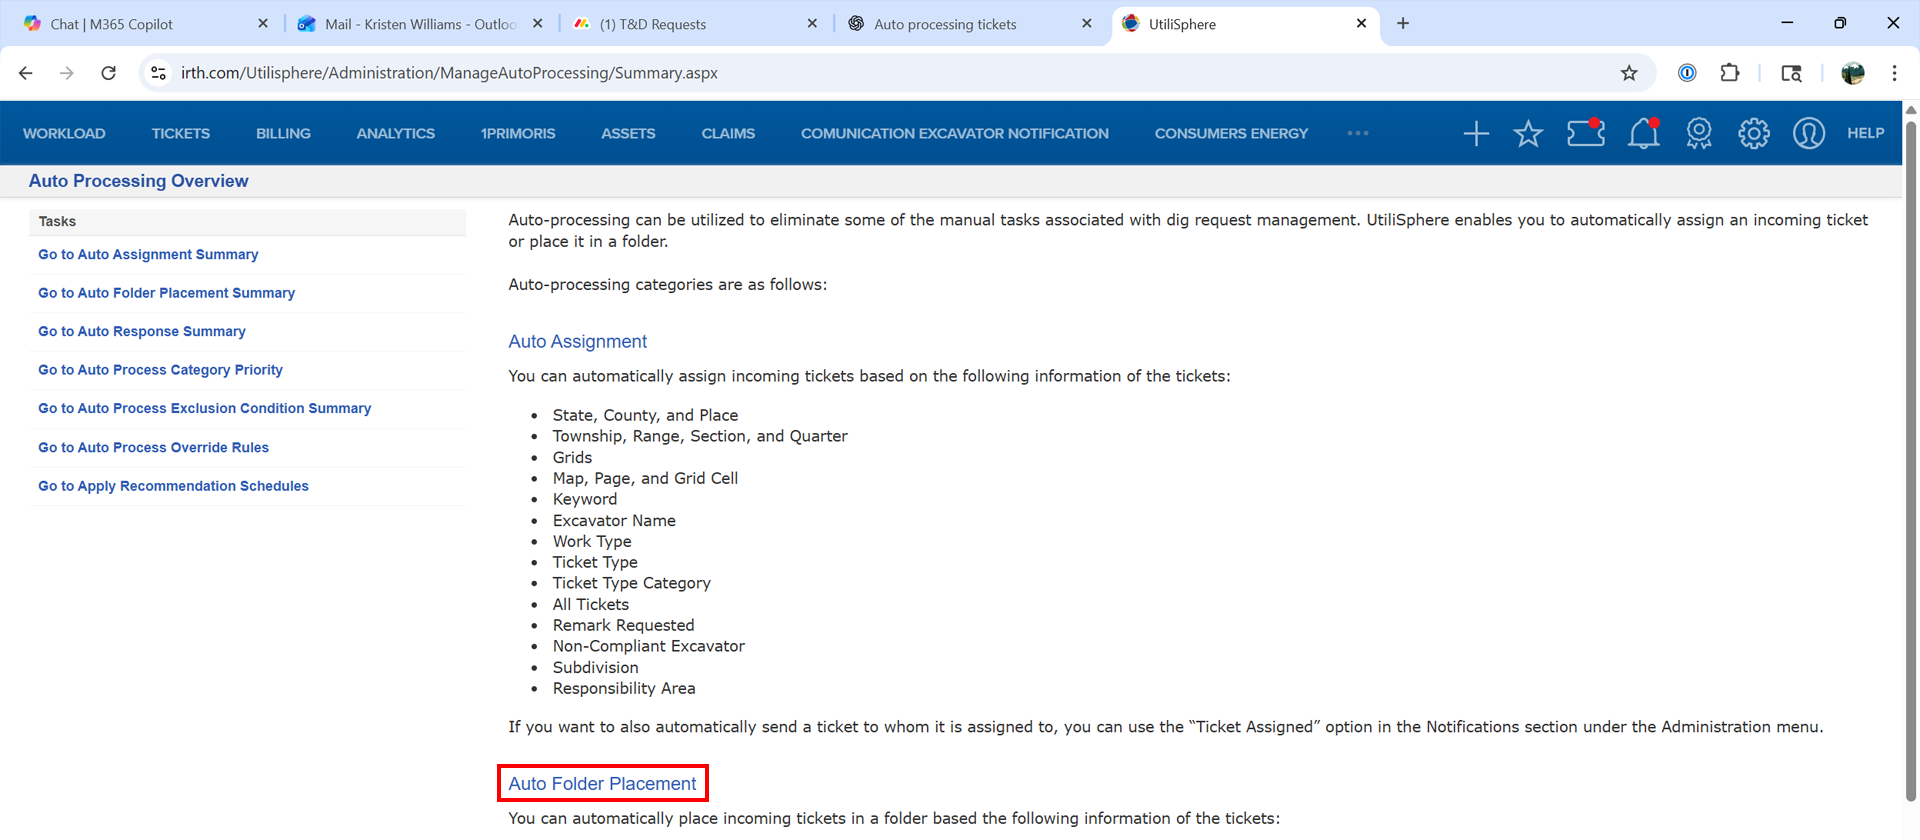Open the Chrome three-dot menu
1920x840 pixels.
(1894, 73)
